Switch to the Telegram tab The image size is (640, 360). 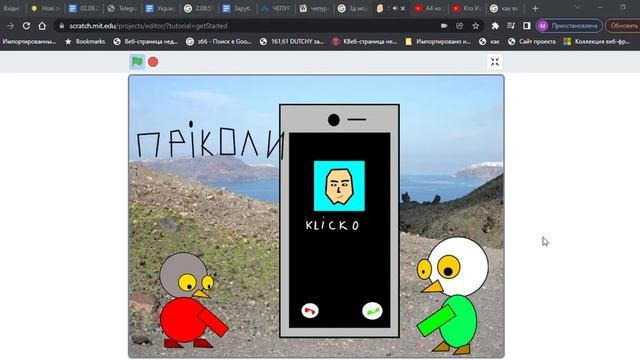[122, 8]
